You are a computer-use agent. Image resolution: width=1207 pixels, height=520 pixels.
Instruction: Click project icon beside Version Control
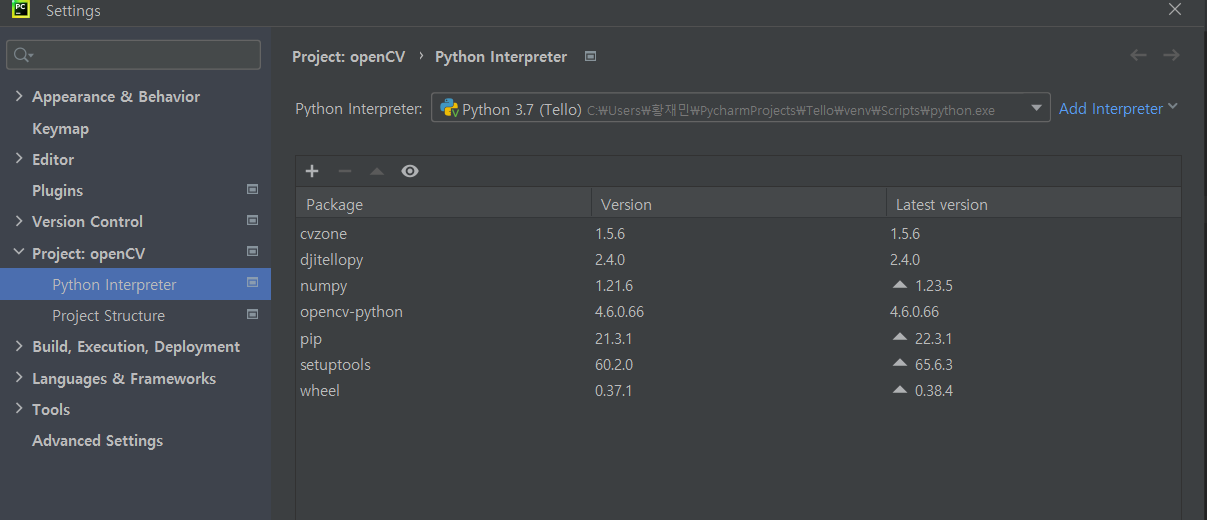click(x=252, y=220)
